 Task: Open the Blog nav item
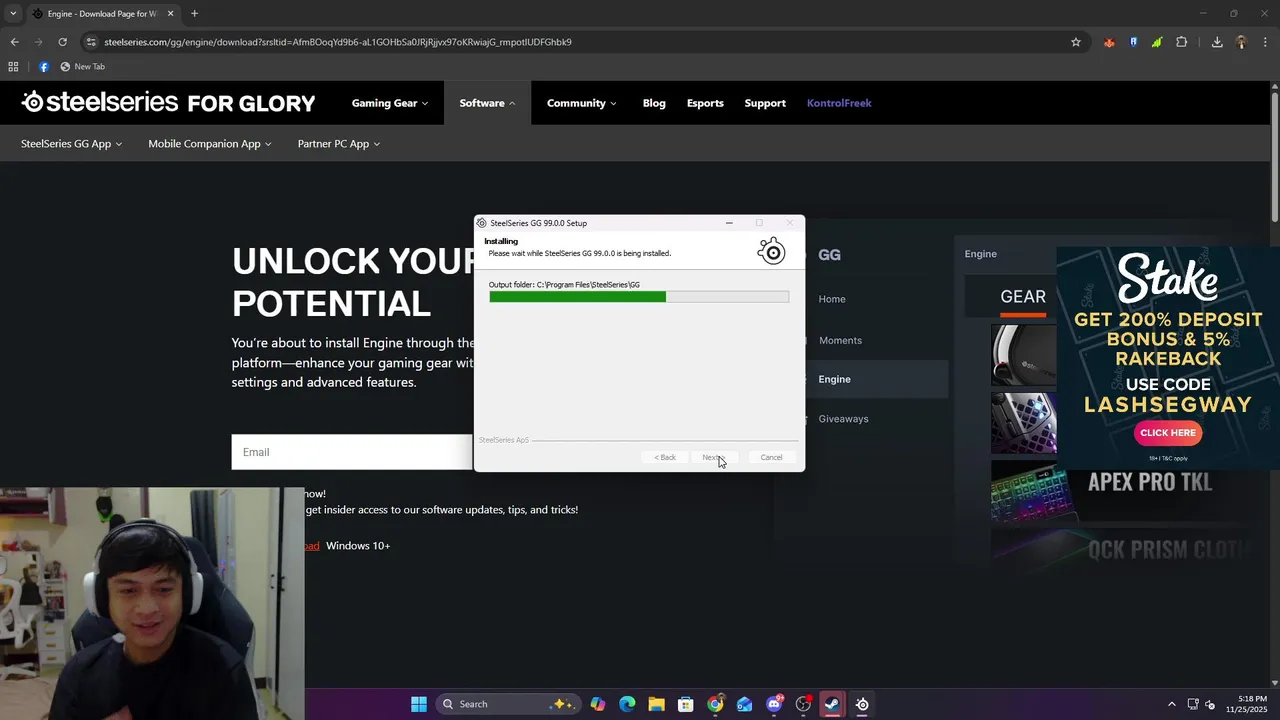point(654,103)
